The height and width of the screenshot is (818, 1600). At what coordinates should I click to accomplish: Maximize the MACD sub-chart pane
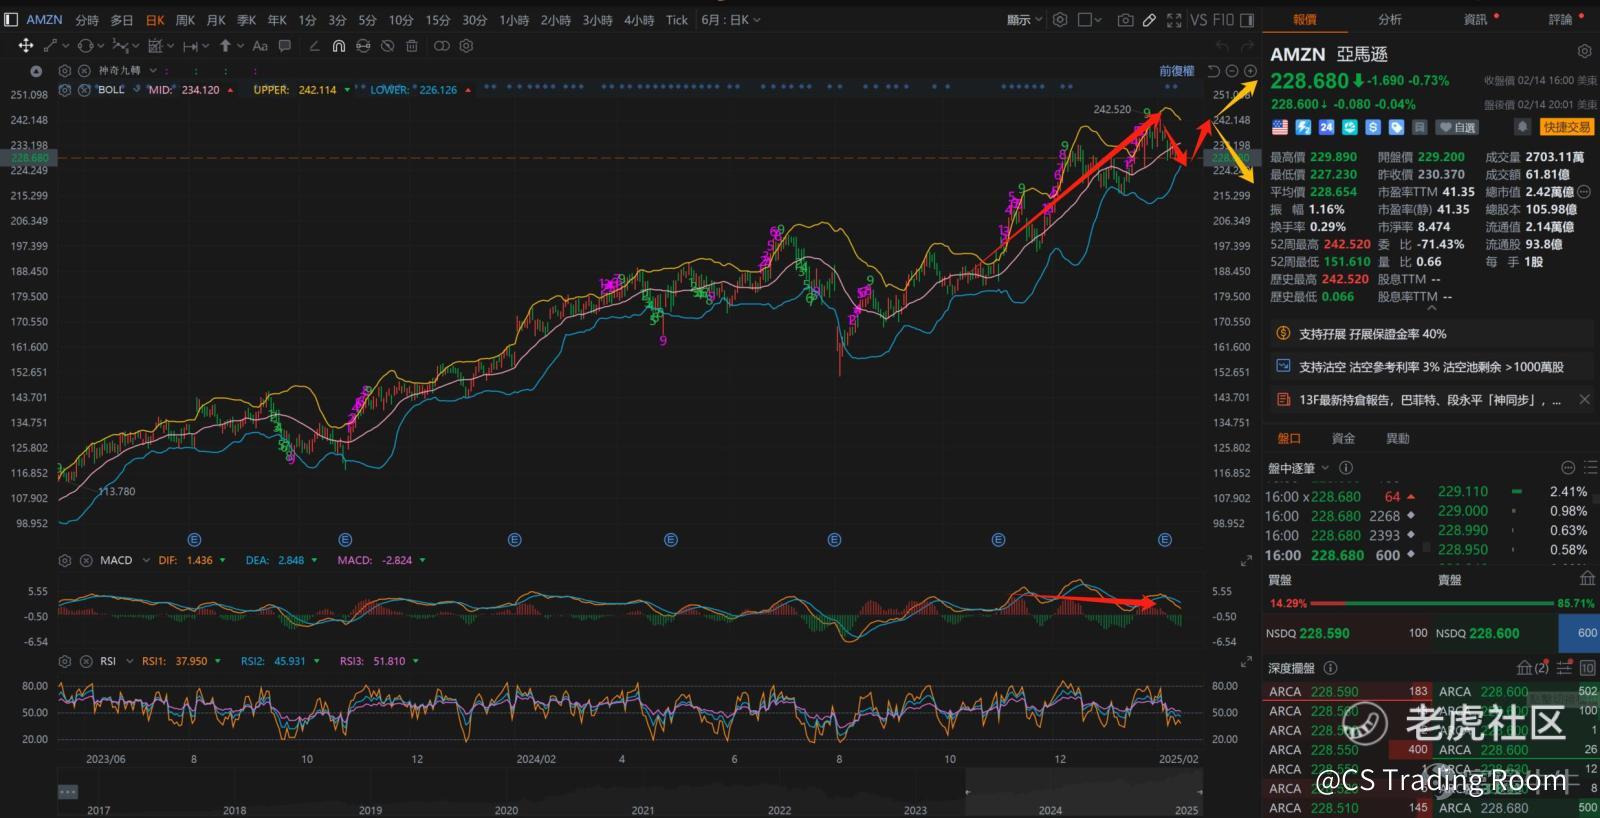tap(1246, 561)
